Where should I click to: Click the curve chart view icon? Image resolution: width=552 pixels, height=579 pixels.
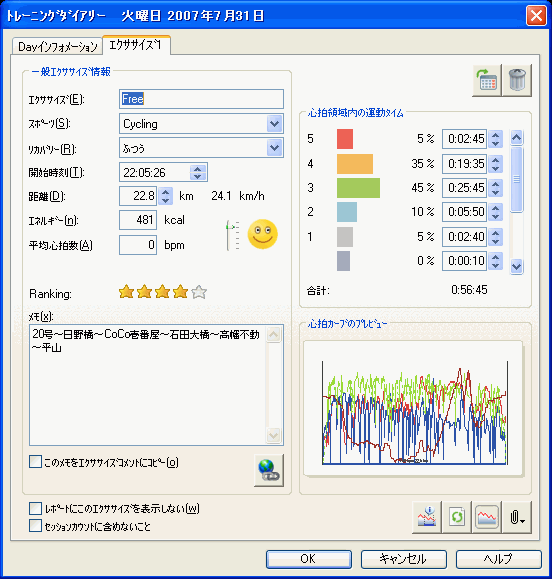click(x=487, y=517)
